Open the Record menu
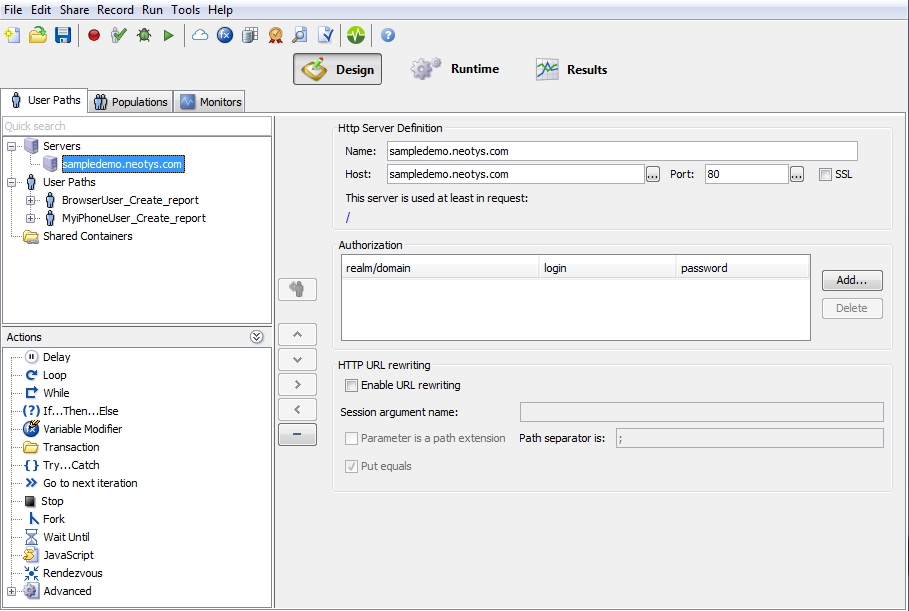909x611 pixels. 115,10
